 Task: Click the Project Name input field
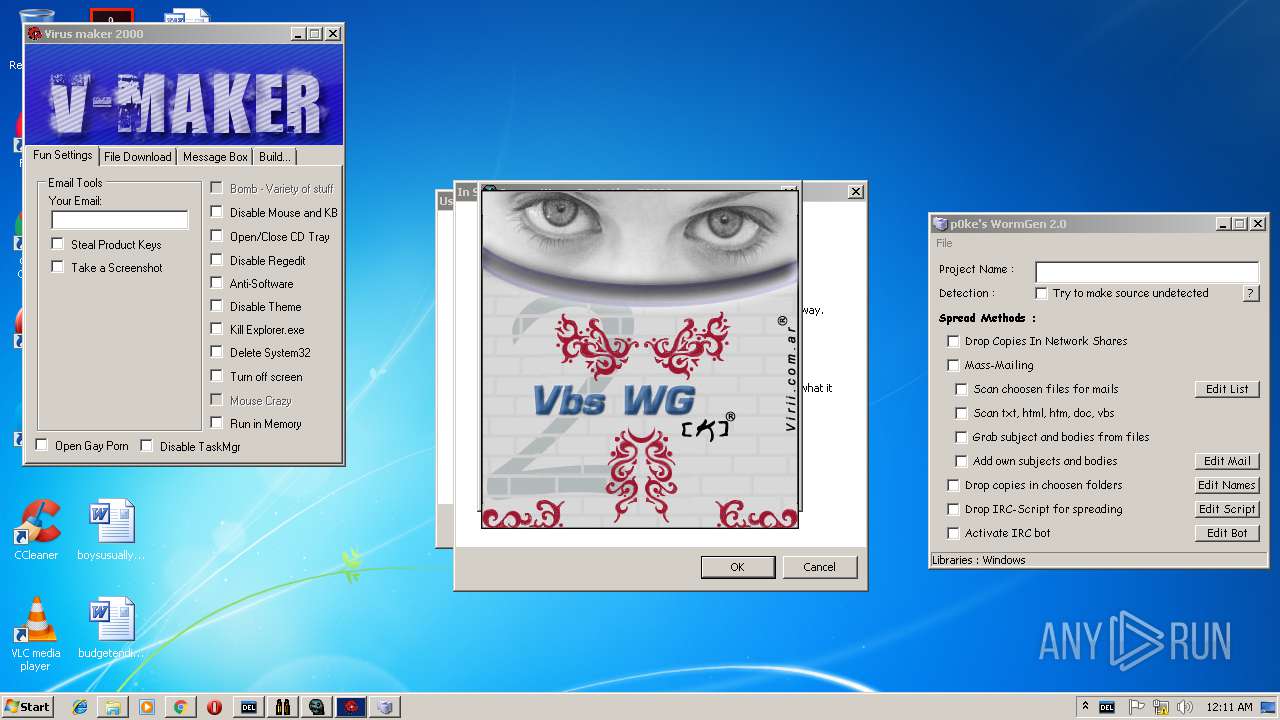tap(1146, 272)
